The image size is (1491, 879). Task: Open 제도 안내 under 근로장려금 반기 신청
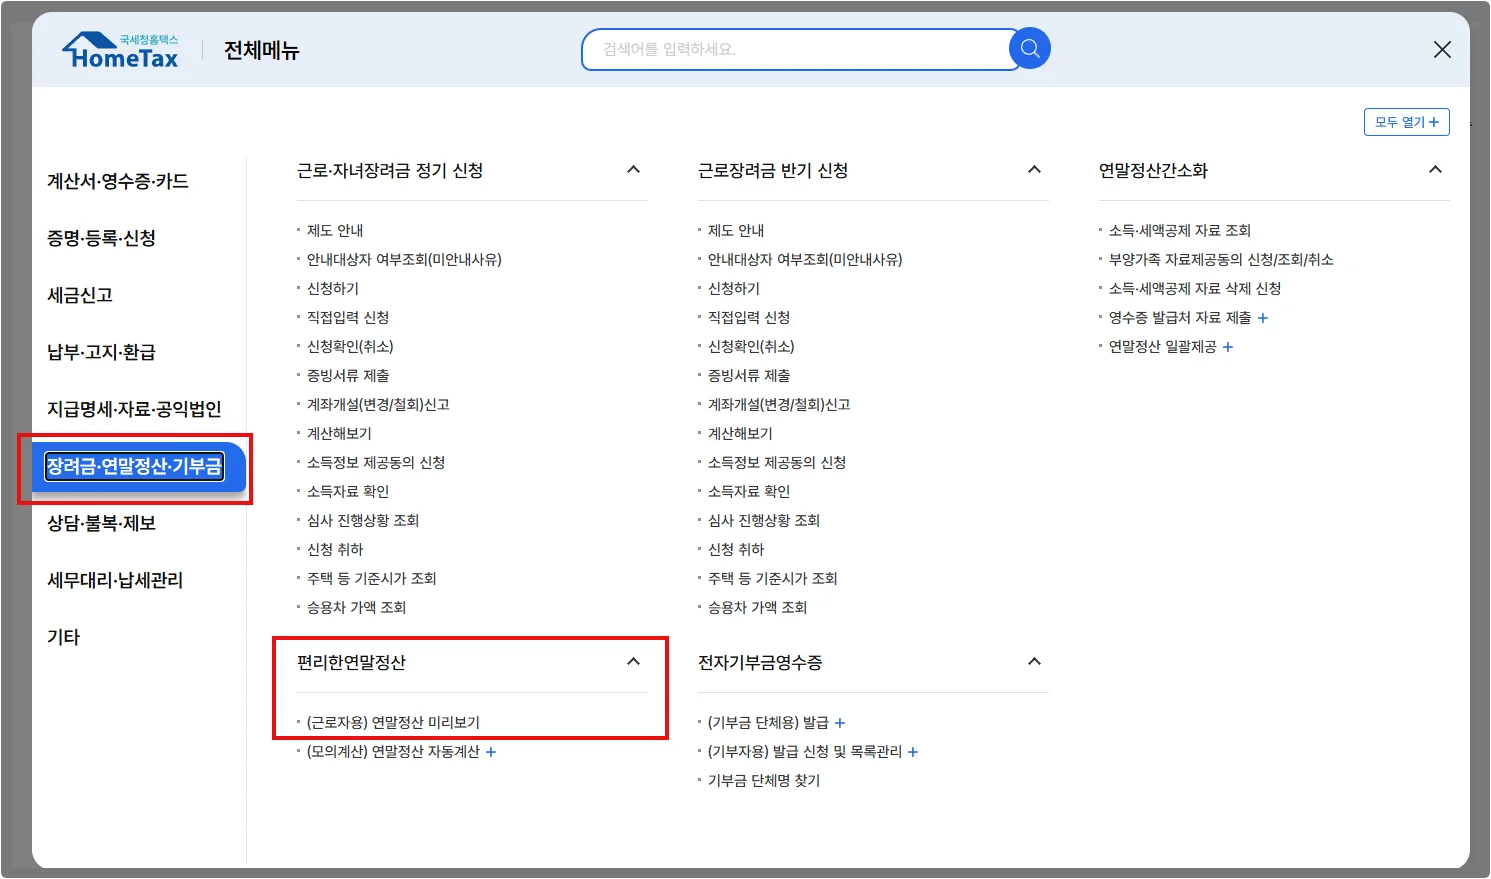pyautogui.click(x=736, y=231)
